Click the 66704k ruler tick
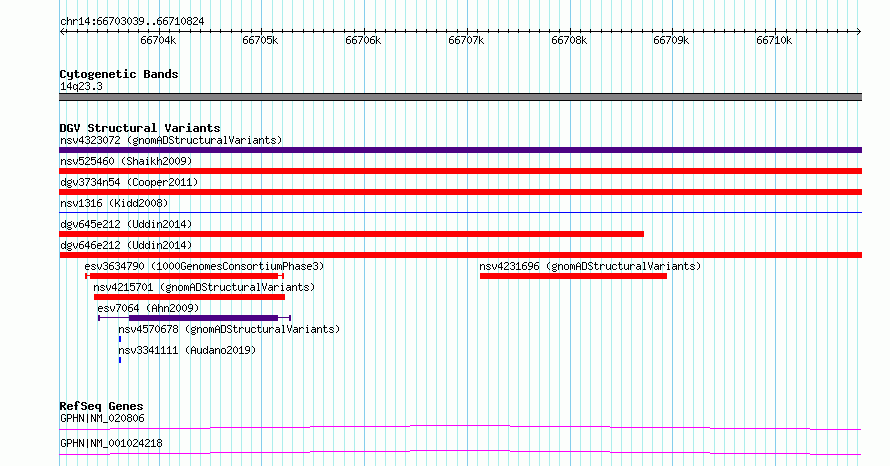 tap(158, 40)
